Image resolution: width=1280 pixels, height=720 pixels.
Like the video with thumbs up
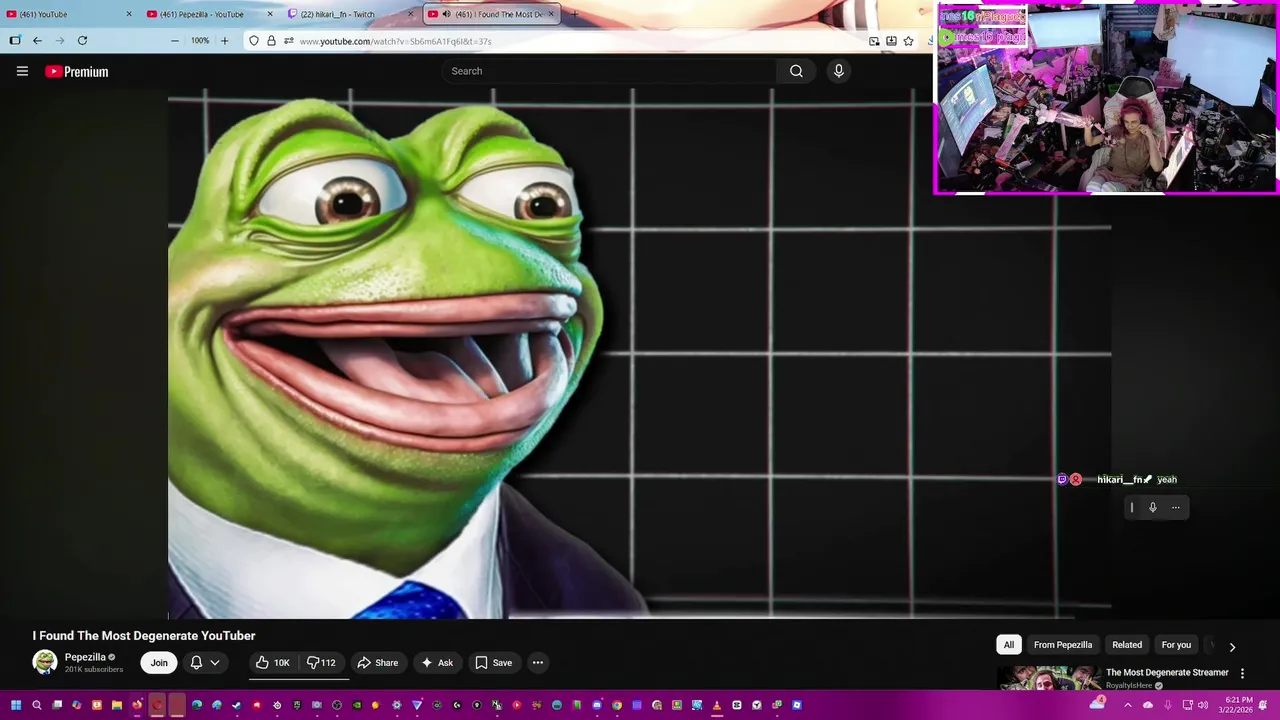[x=272, y=662]
